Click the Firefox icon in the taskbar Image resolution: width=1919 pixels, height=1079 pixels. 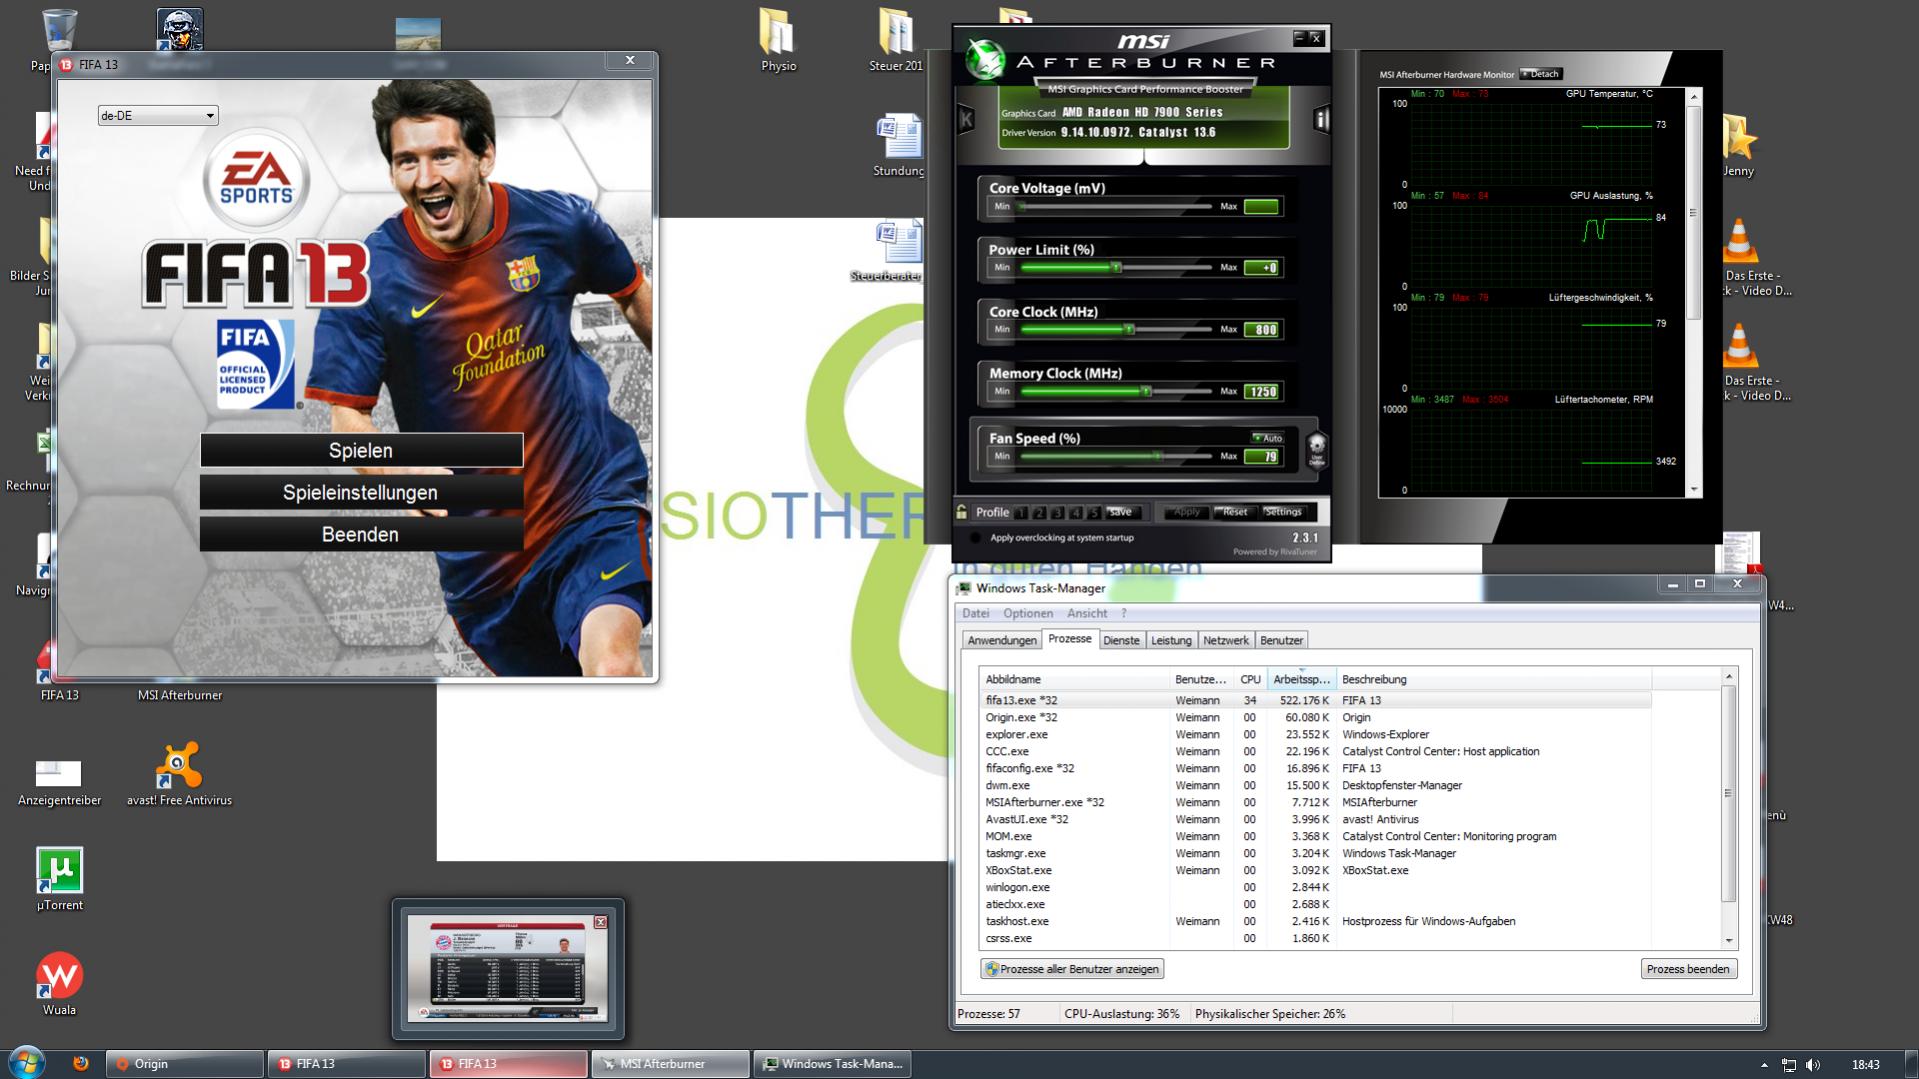pos(81,1063)
